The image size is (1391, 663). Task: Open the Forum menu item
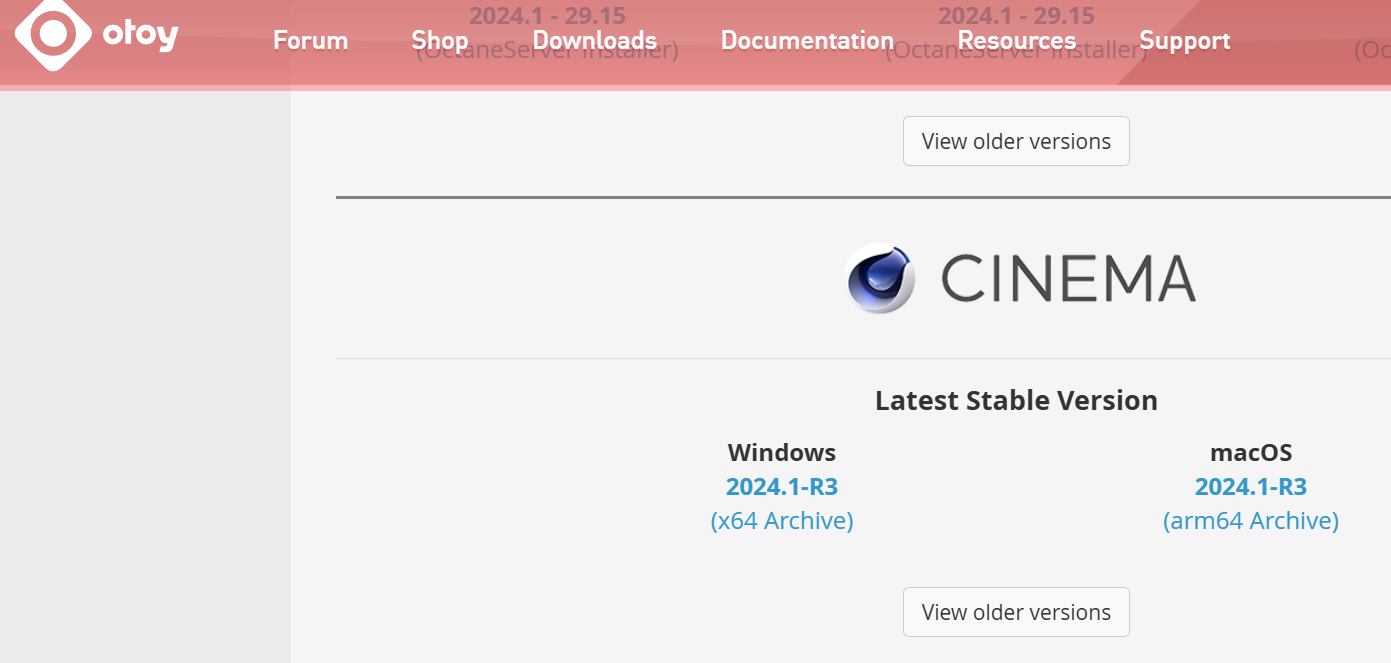pyautogui.click(x=311, y=41)
